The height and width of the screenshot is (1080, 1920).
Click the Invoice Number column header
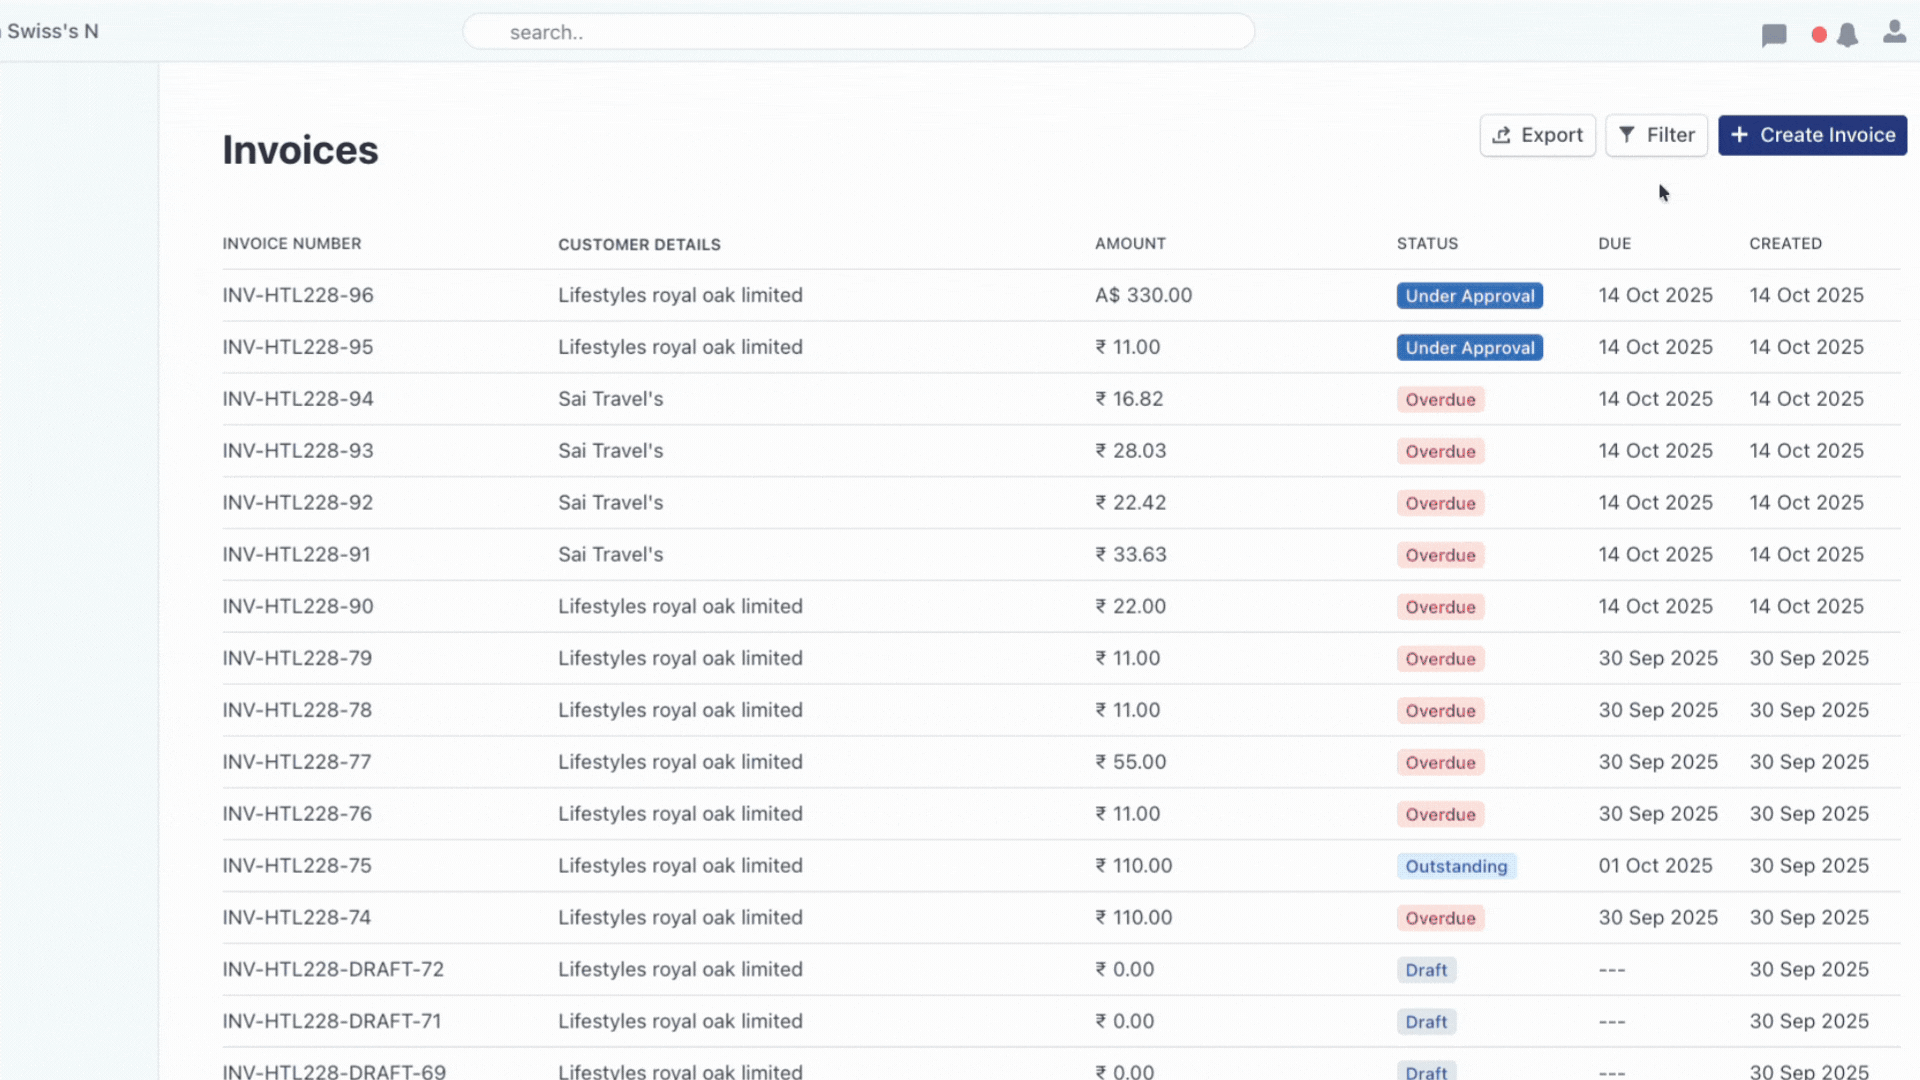(x=291, y=243)
